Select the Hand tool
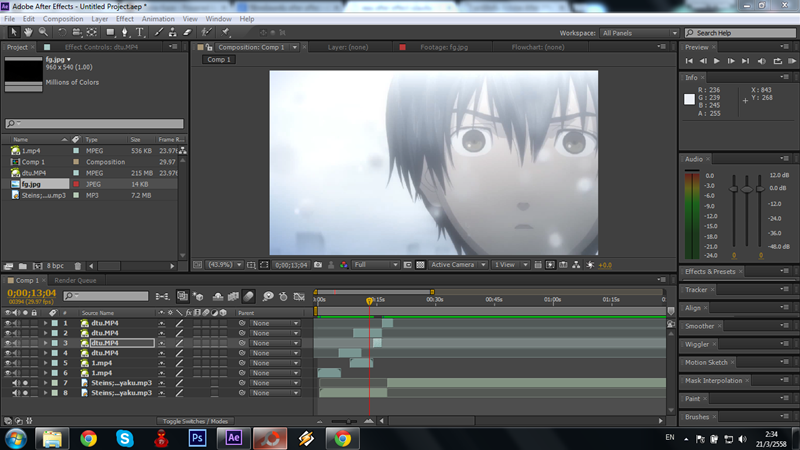 pos(28,32)
